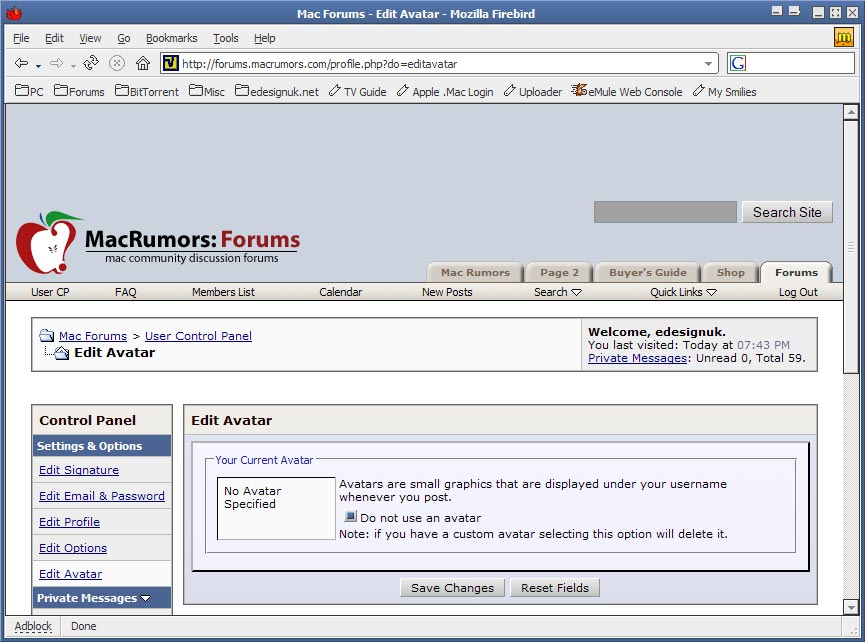Click the Back navigation arrow
The image size is (865, 642).
[x=22, y=63]
